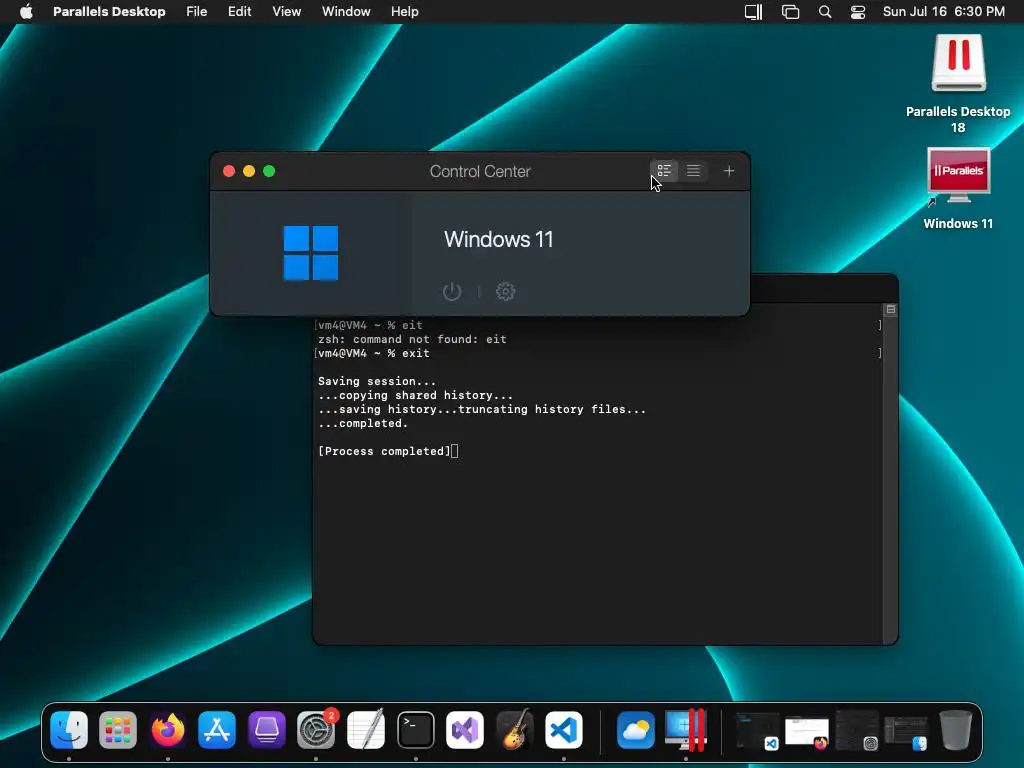
Task: Open Windows 11 configuration gear icon
Action: click(x=505, y=291)
